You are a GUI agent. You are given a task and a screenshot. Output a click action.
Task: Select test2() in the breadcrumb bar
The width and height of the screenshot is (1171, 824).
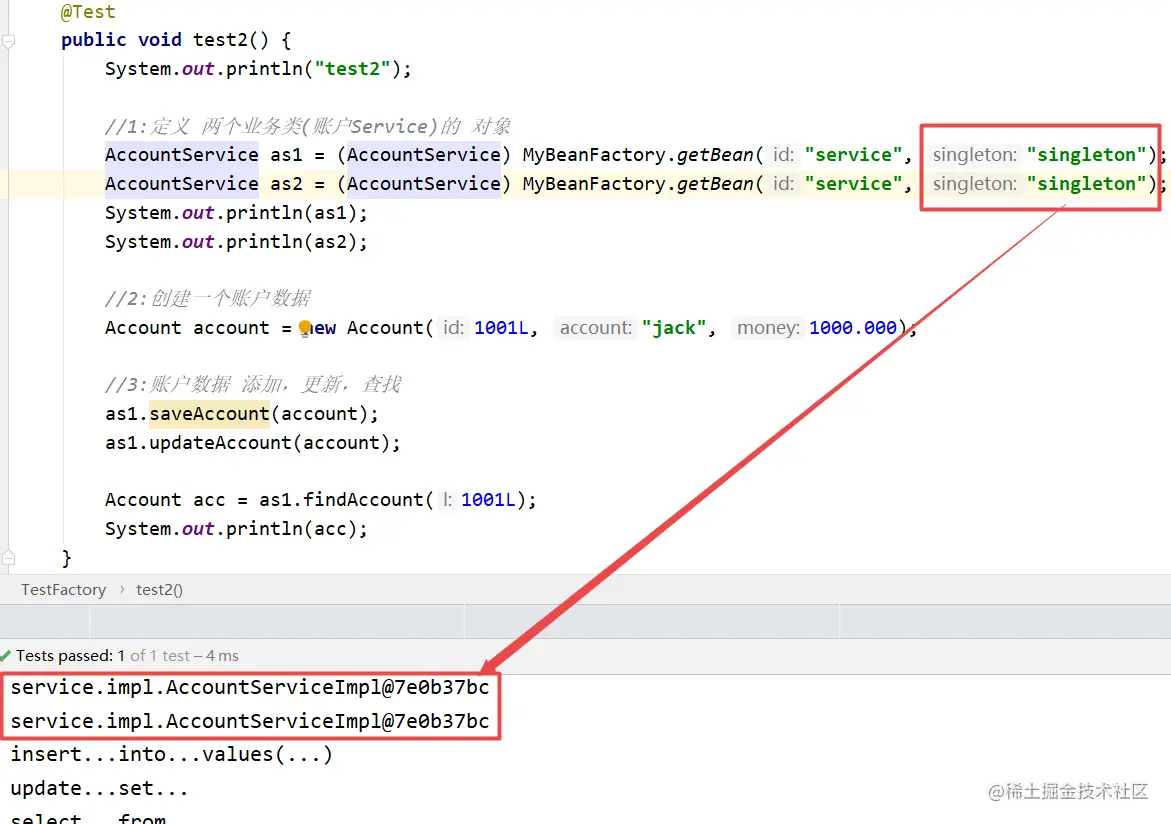159,590
